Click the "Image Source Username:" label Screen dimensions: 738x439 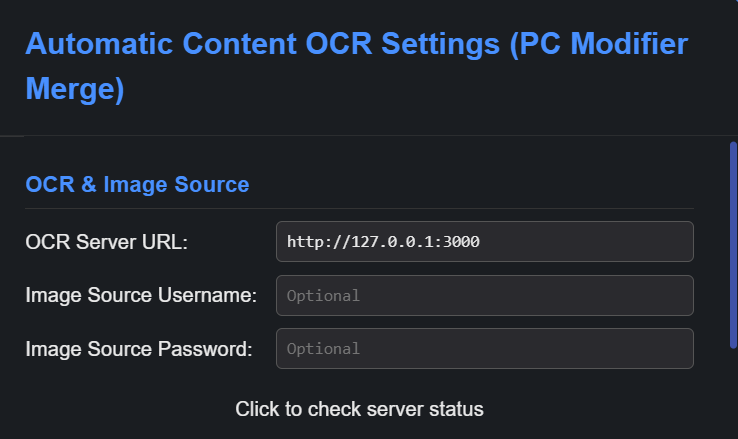pos(141,295)
